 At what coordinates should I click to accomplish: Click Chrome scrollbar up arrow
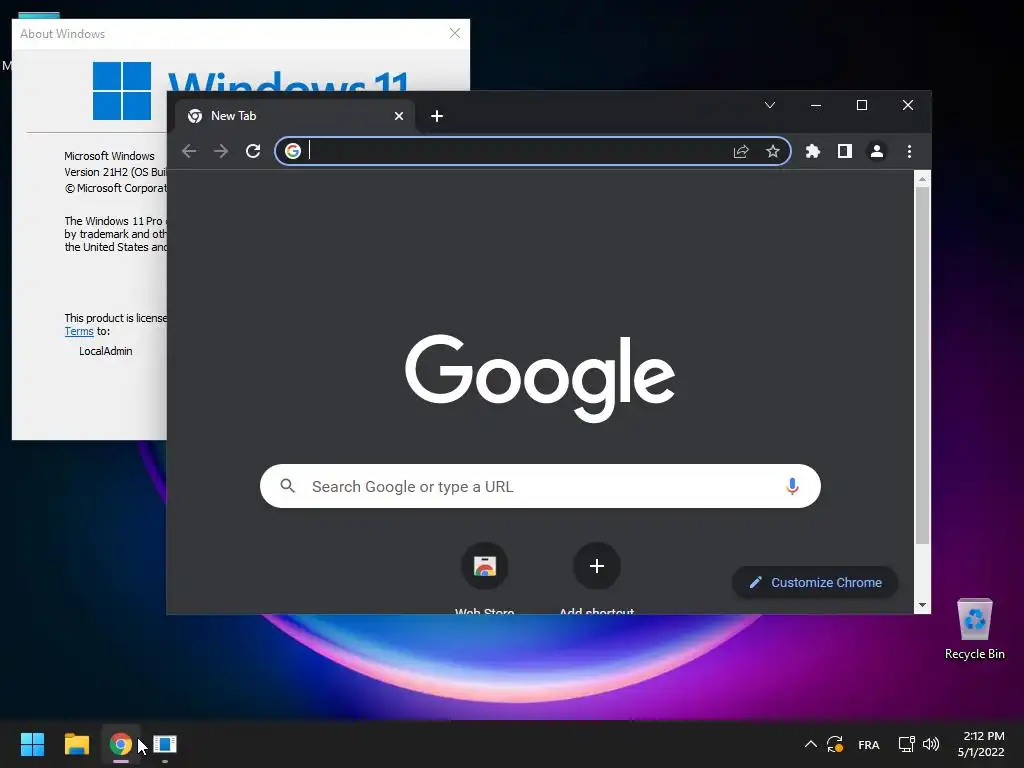(922, 179)
